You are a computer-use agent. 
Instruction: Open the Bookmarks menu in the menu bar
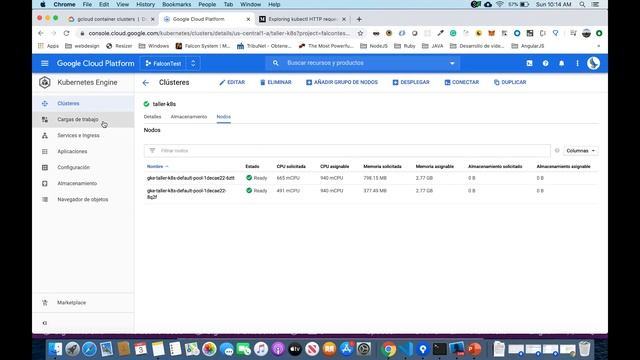click(x=176, y=4)
